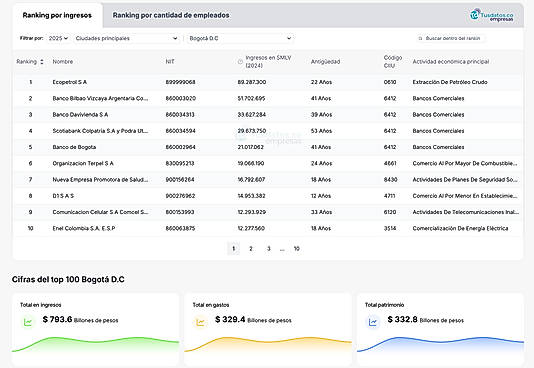Switch to Ranking por ingresos tab
This screenshot has width=534, height=368.
[57, 15]
